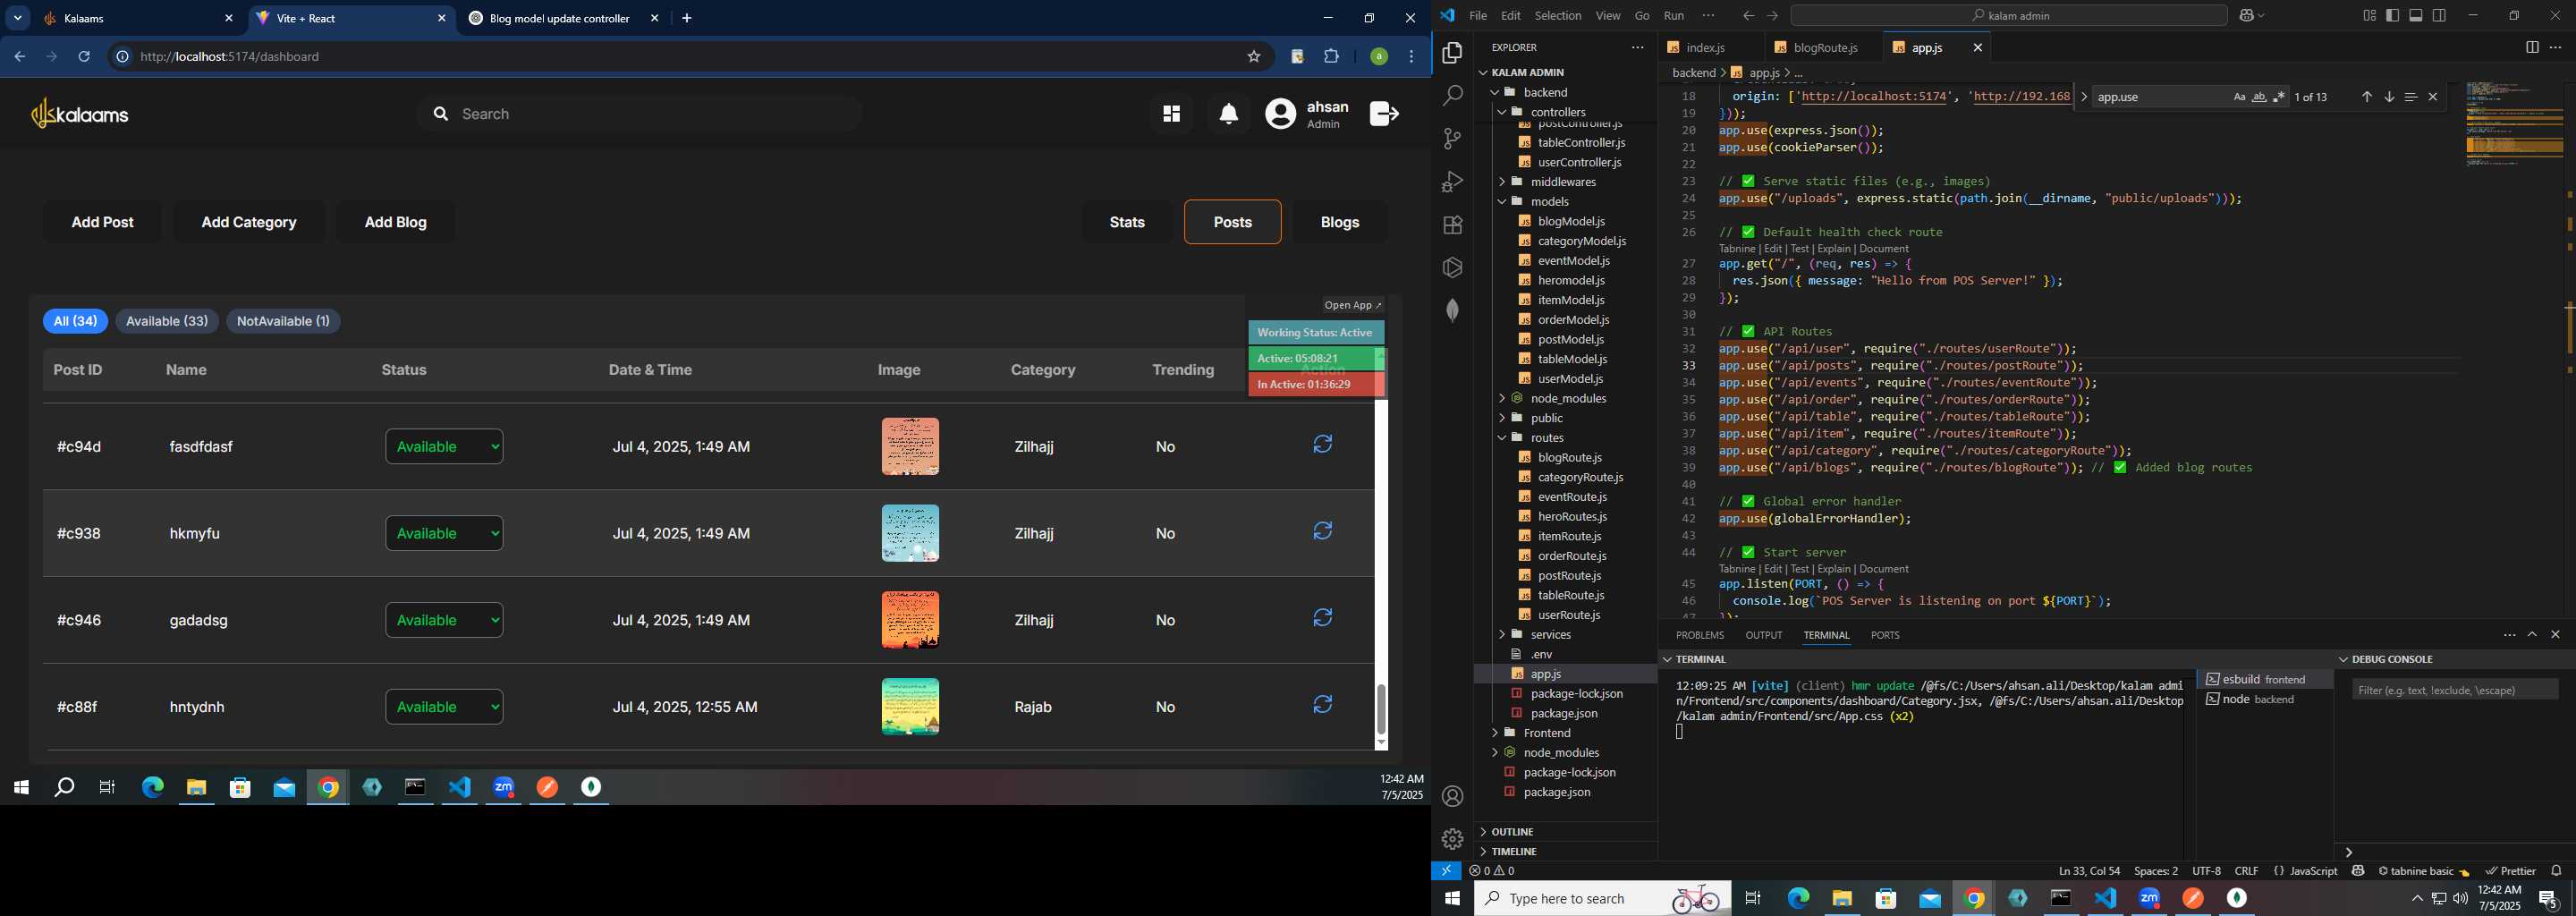Open the Selection menu in VS Code
The height and width of the screenshot is (916, 2576).
(x=1558, y=16)
